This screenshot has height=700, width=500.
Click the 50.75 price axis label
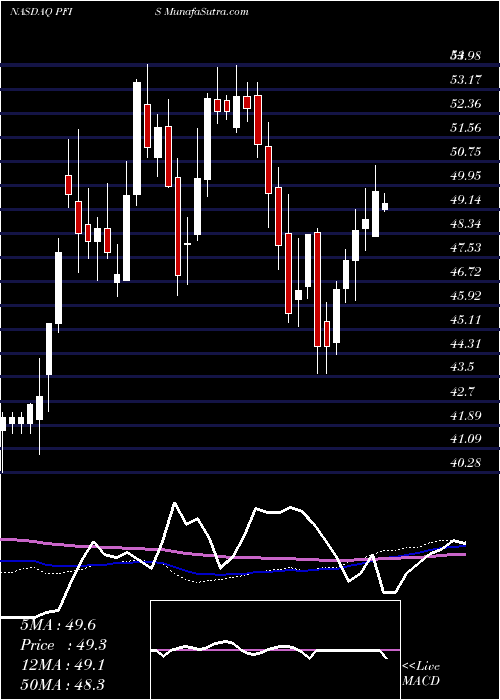click(x=466, y=152)
